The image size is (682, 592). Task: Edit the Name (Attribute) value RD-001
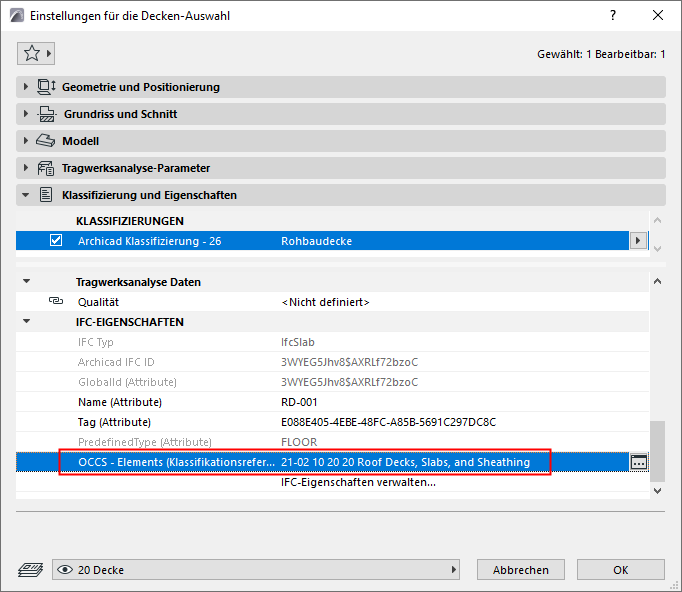pos(299,402)
